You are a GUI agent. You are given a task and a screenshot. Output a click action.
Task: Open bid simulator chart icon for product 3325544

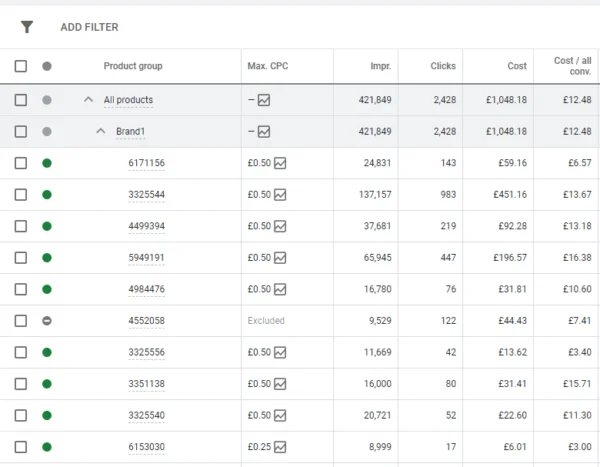pos(281,194)
